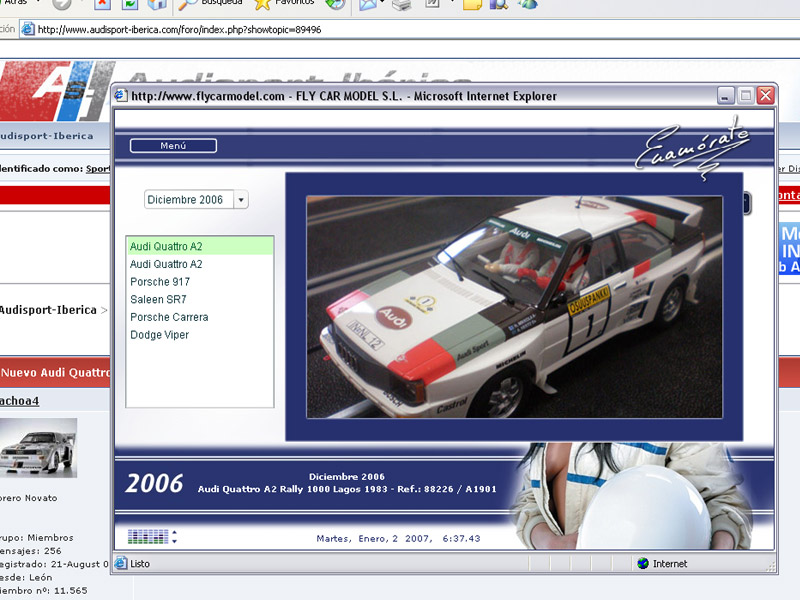Open the Messenger icon in IE toolbar
Screen dimensions: 800x600
point(528,4)
